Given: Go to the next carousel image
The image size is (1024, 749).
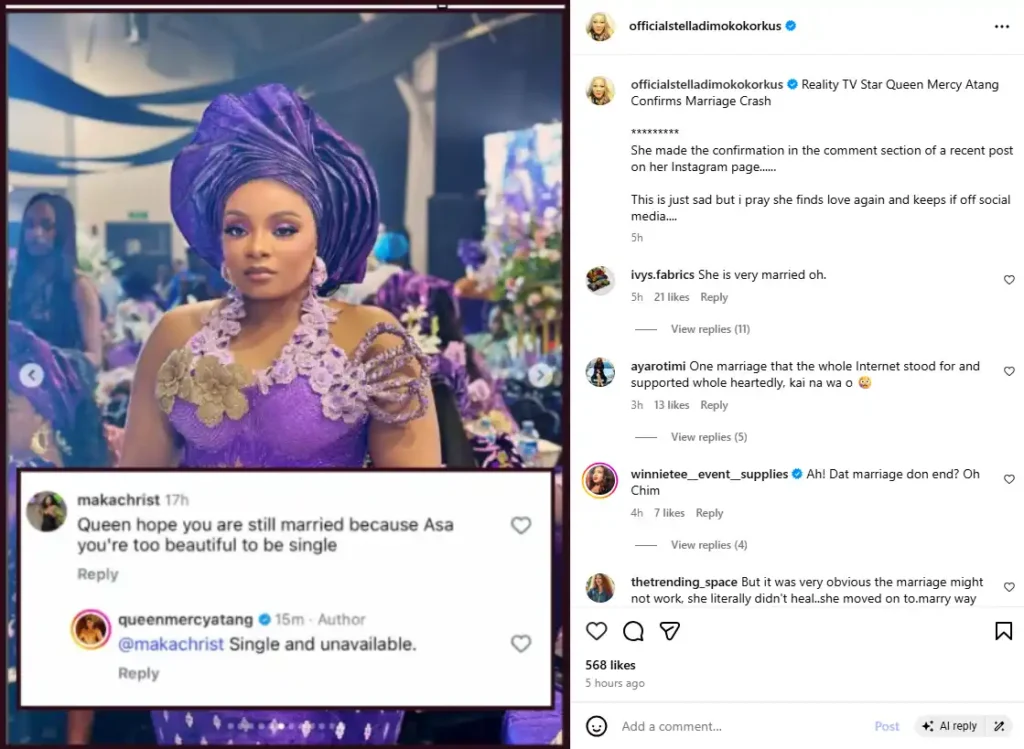Looking at the screenshot, I should [x=541, y=376].
